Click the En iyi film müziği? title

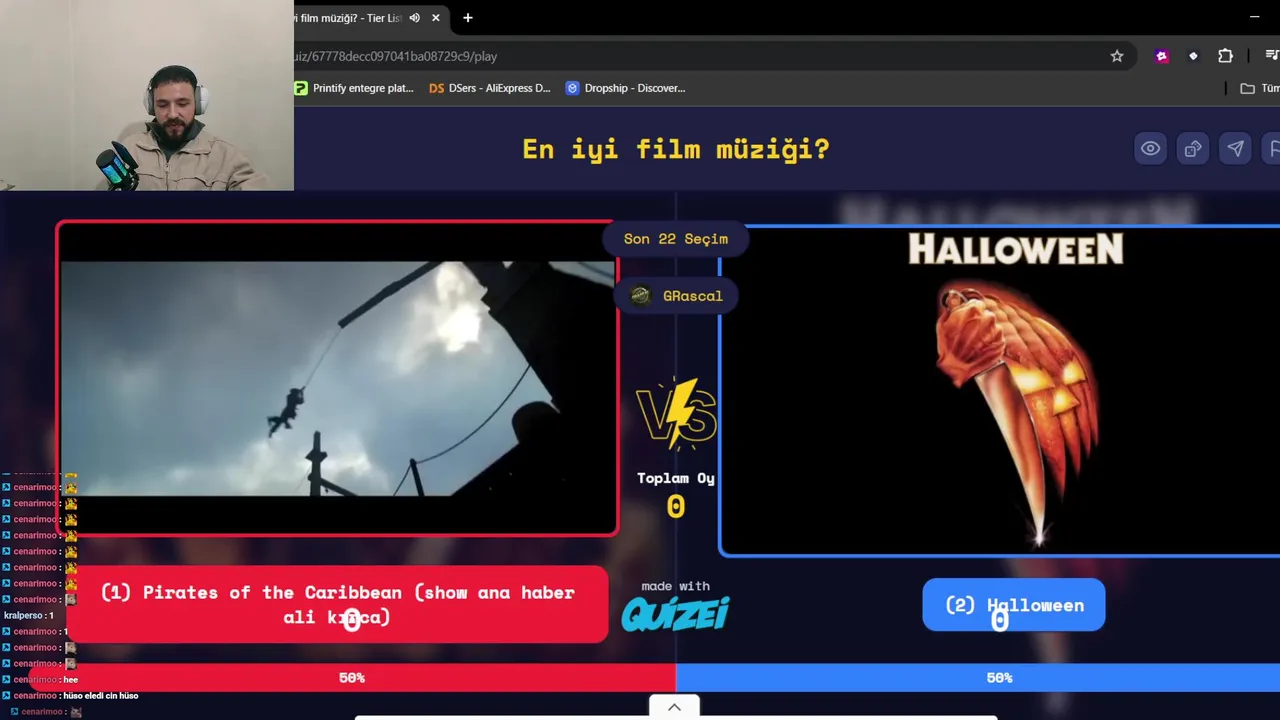pos(676,149)
